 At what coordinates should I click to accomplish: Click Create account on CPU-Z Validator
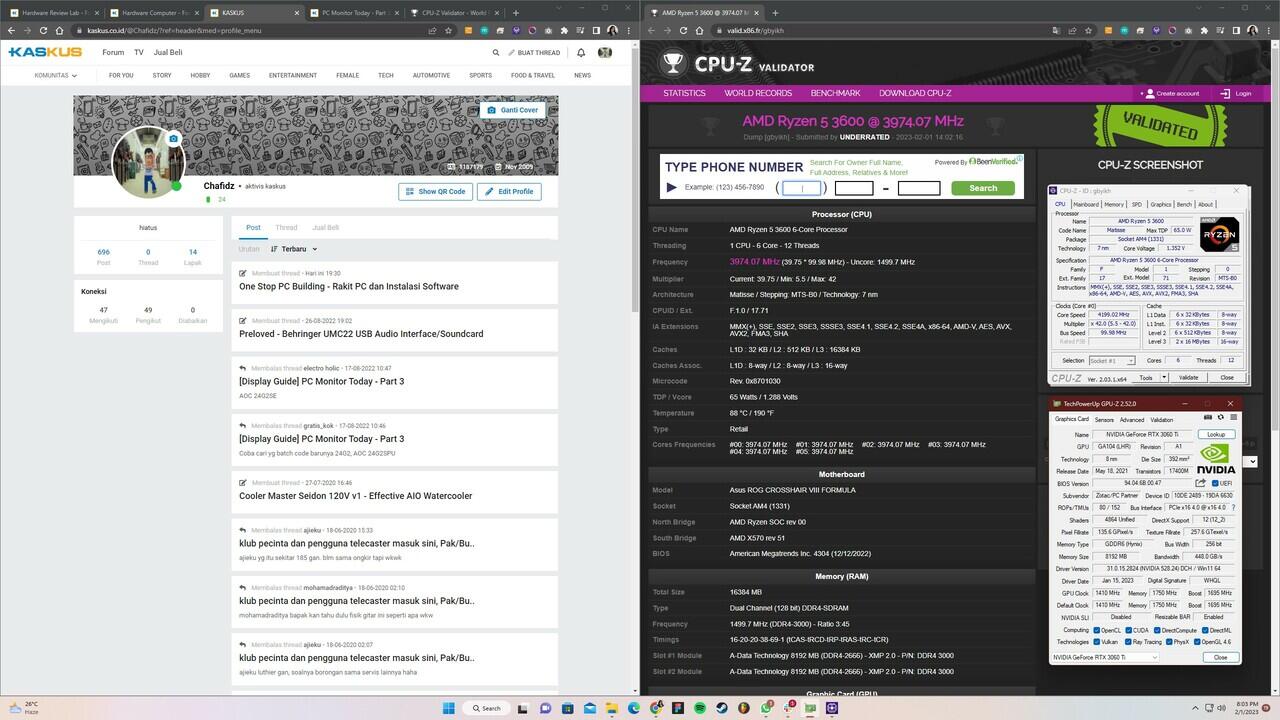point(1170,93)
